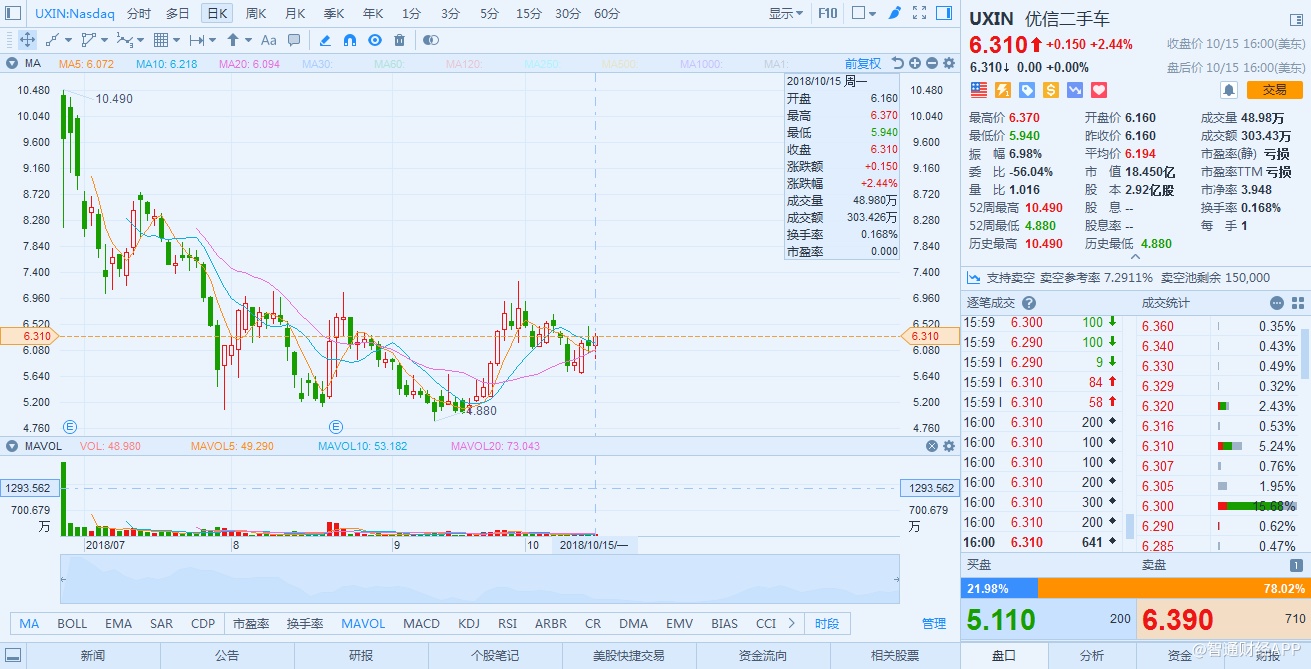Select the speech bubble note tool
The height and width of the screenshot is (669, 1311).
pos(294,40)
